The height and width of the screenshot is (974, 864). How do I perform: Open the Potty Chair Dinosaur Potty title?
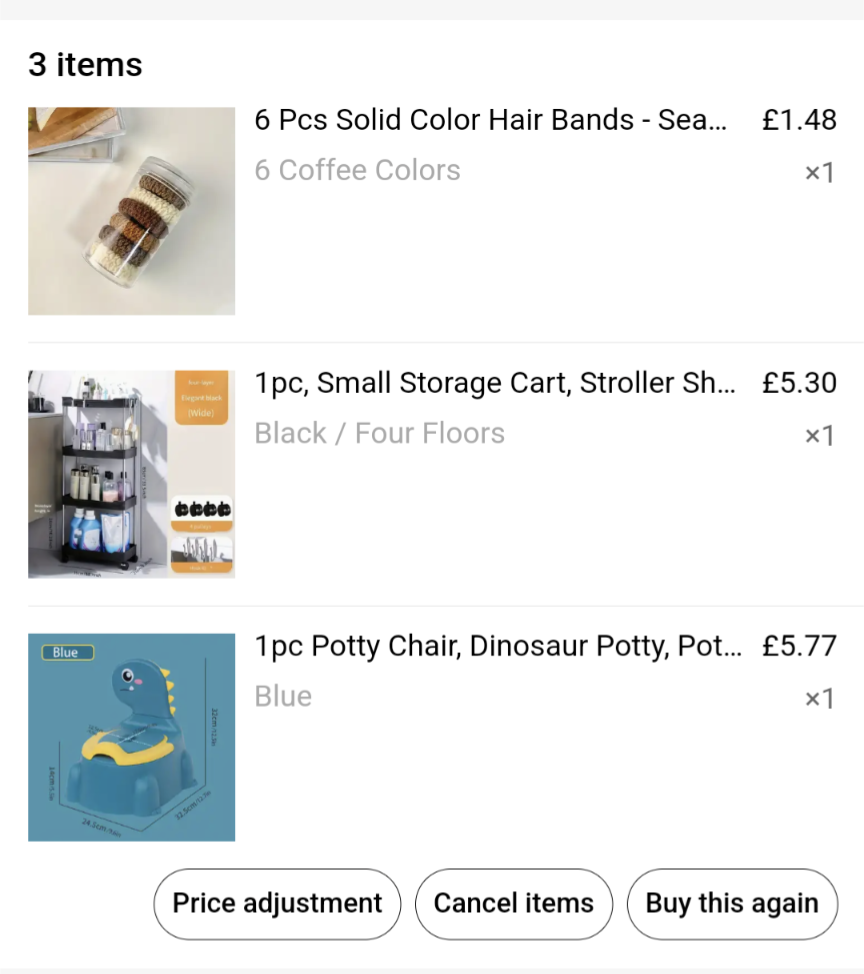point(498,646)
